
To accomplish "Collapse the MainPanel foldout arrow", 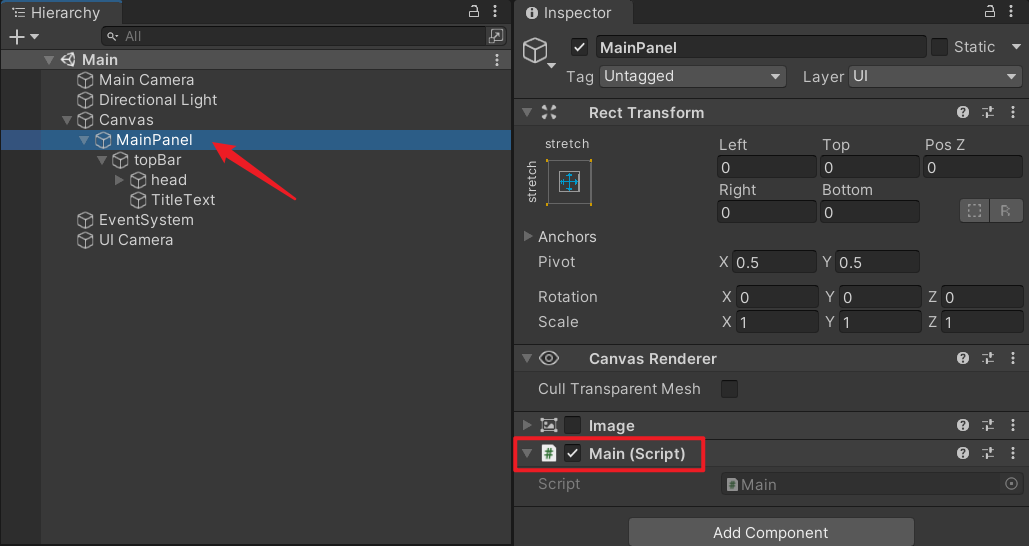I will click(x=84, y=140).
